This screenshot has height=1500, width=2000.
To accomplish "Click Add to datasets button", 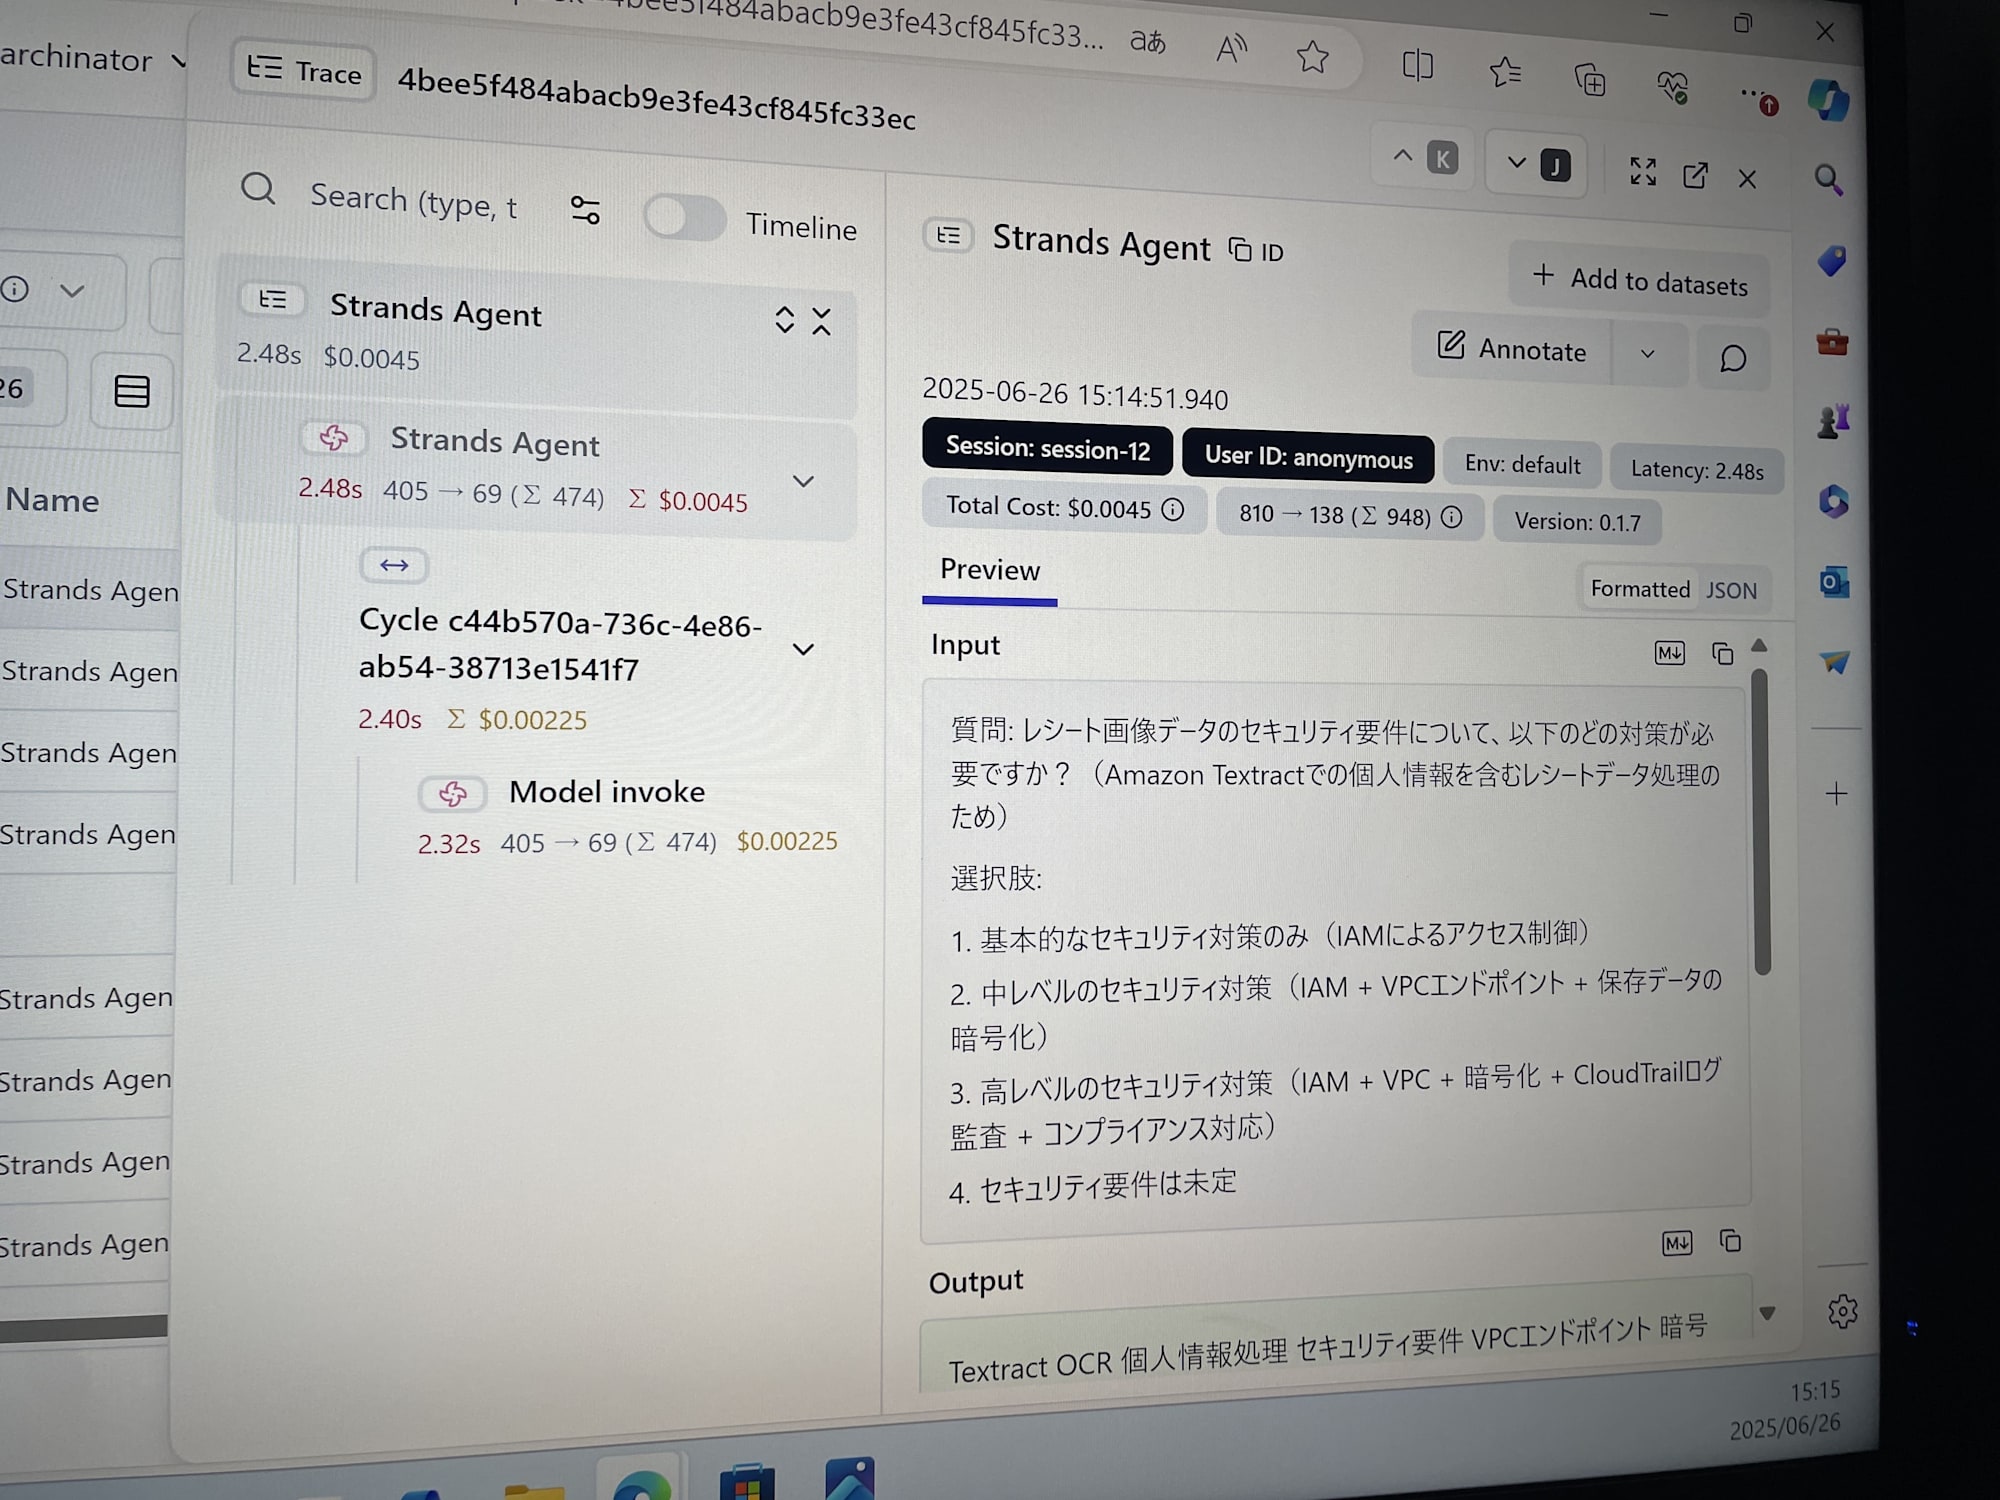I will tap(1639, 279).
